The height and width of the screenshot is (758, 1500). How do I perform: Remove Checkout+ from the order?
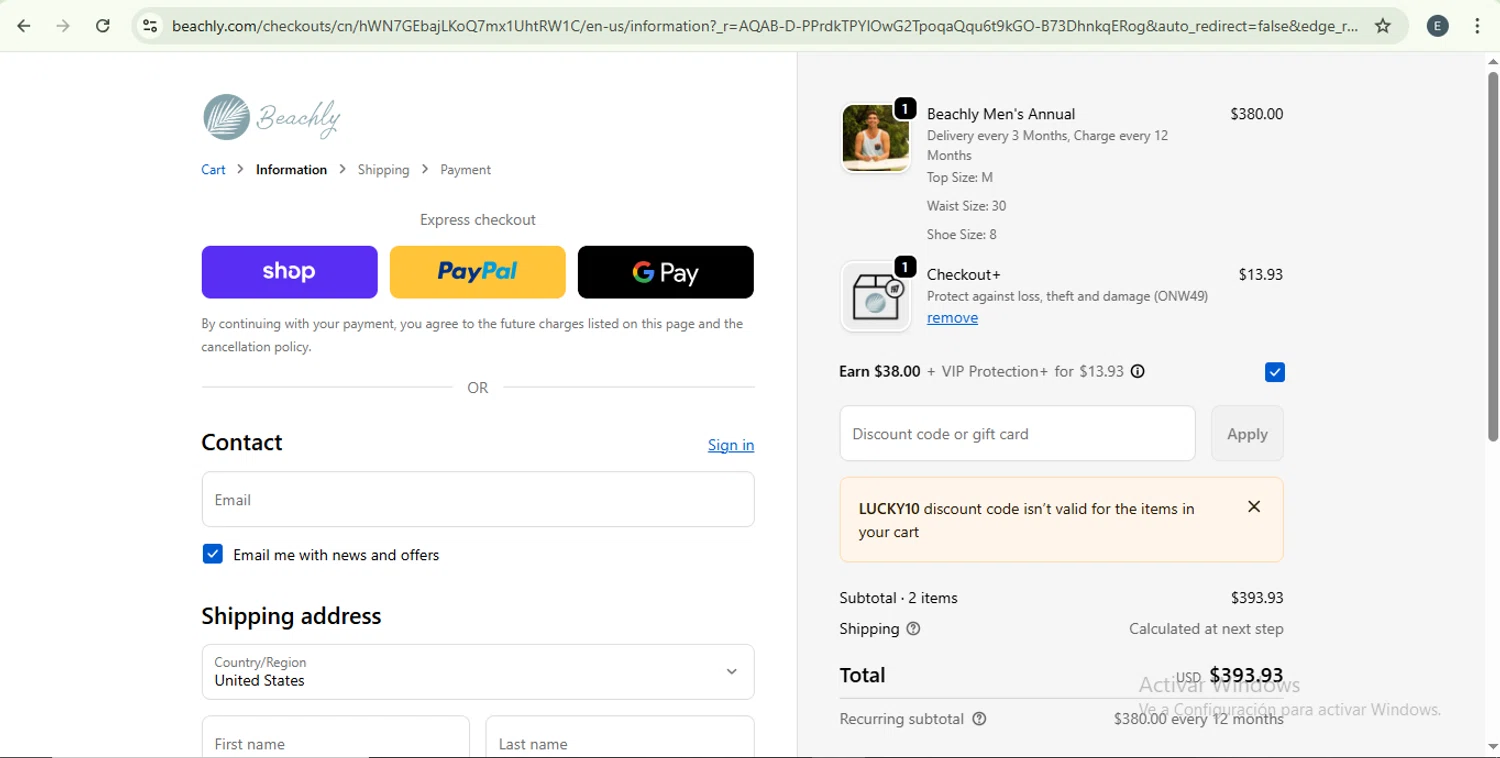click(952, 318)
